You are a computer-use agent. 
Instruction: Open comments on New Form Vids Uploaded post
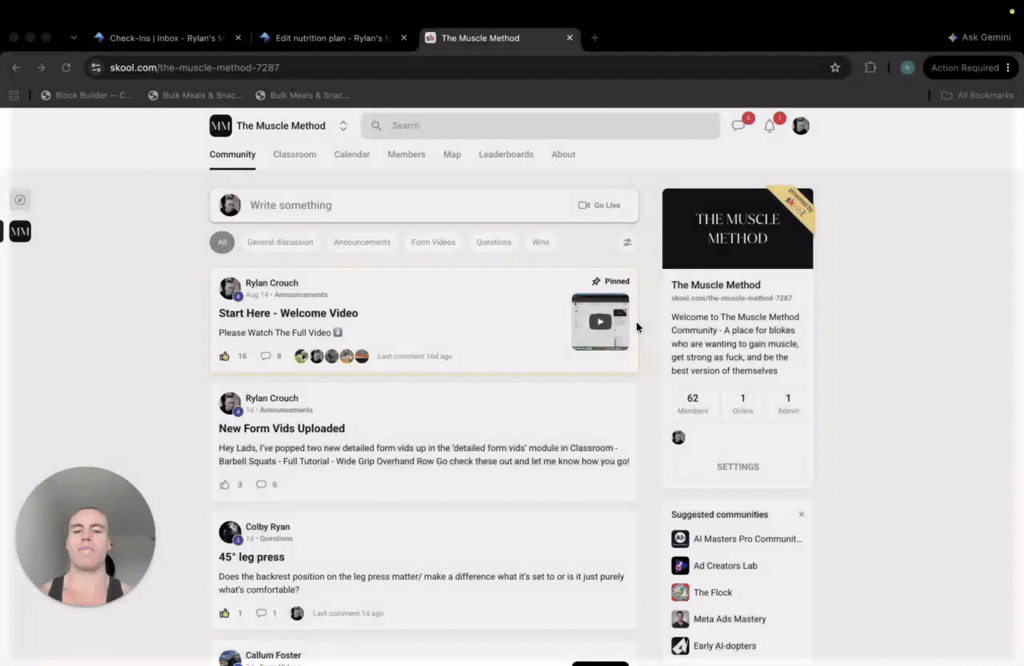coord(261,484)
